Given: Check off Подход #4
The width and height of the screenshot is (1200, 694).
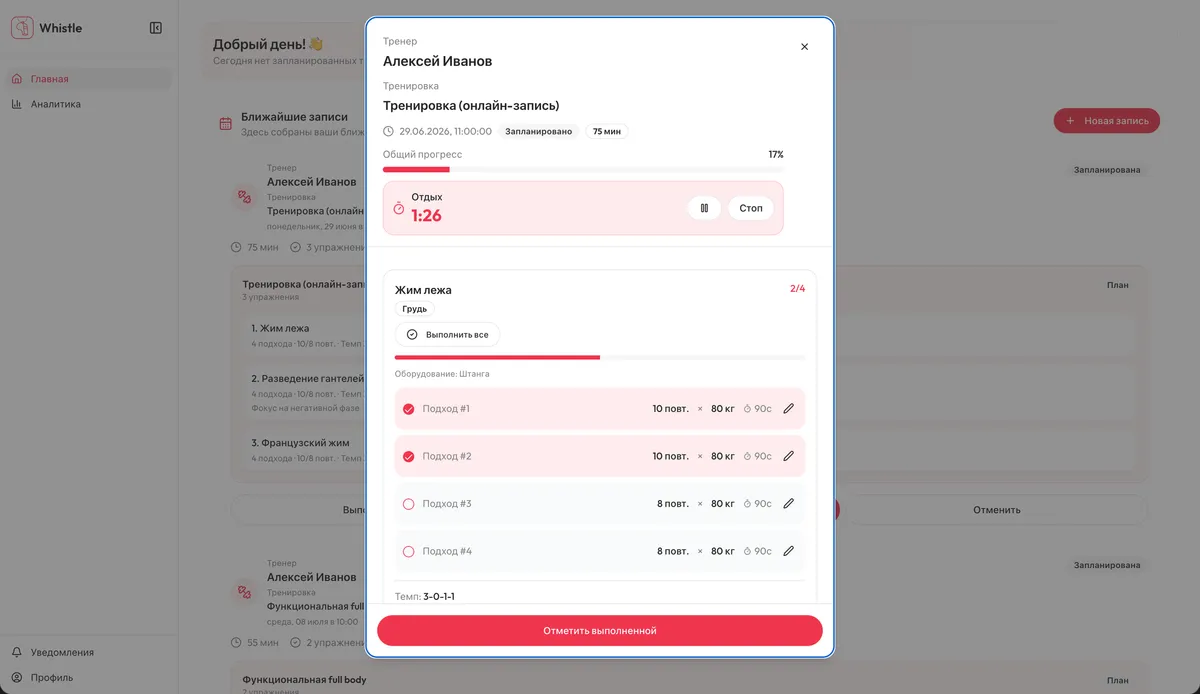Looking at the screenshot, I should click(x=408, y=551).
